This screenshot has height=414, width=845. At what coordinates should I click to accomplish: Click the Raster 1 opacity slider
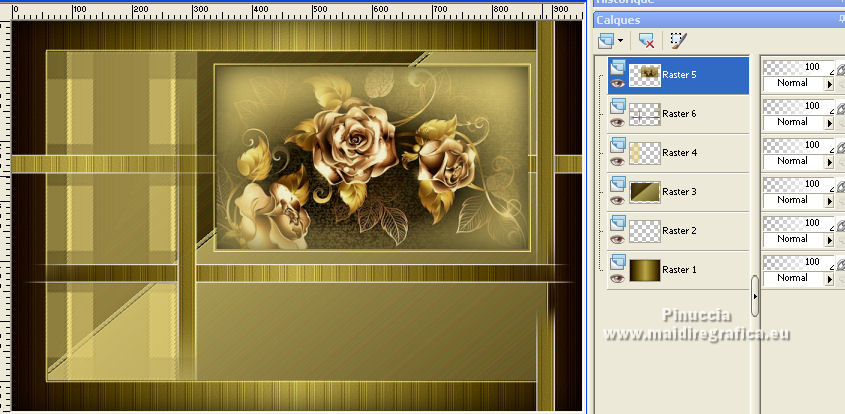coord(799,262)
